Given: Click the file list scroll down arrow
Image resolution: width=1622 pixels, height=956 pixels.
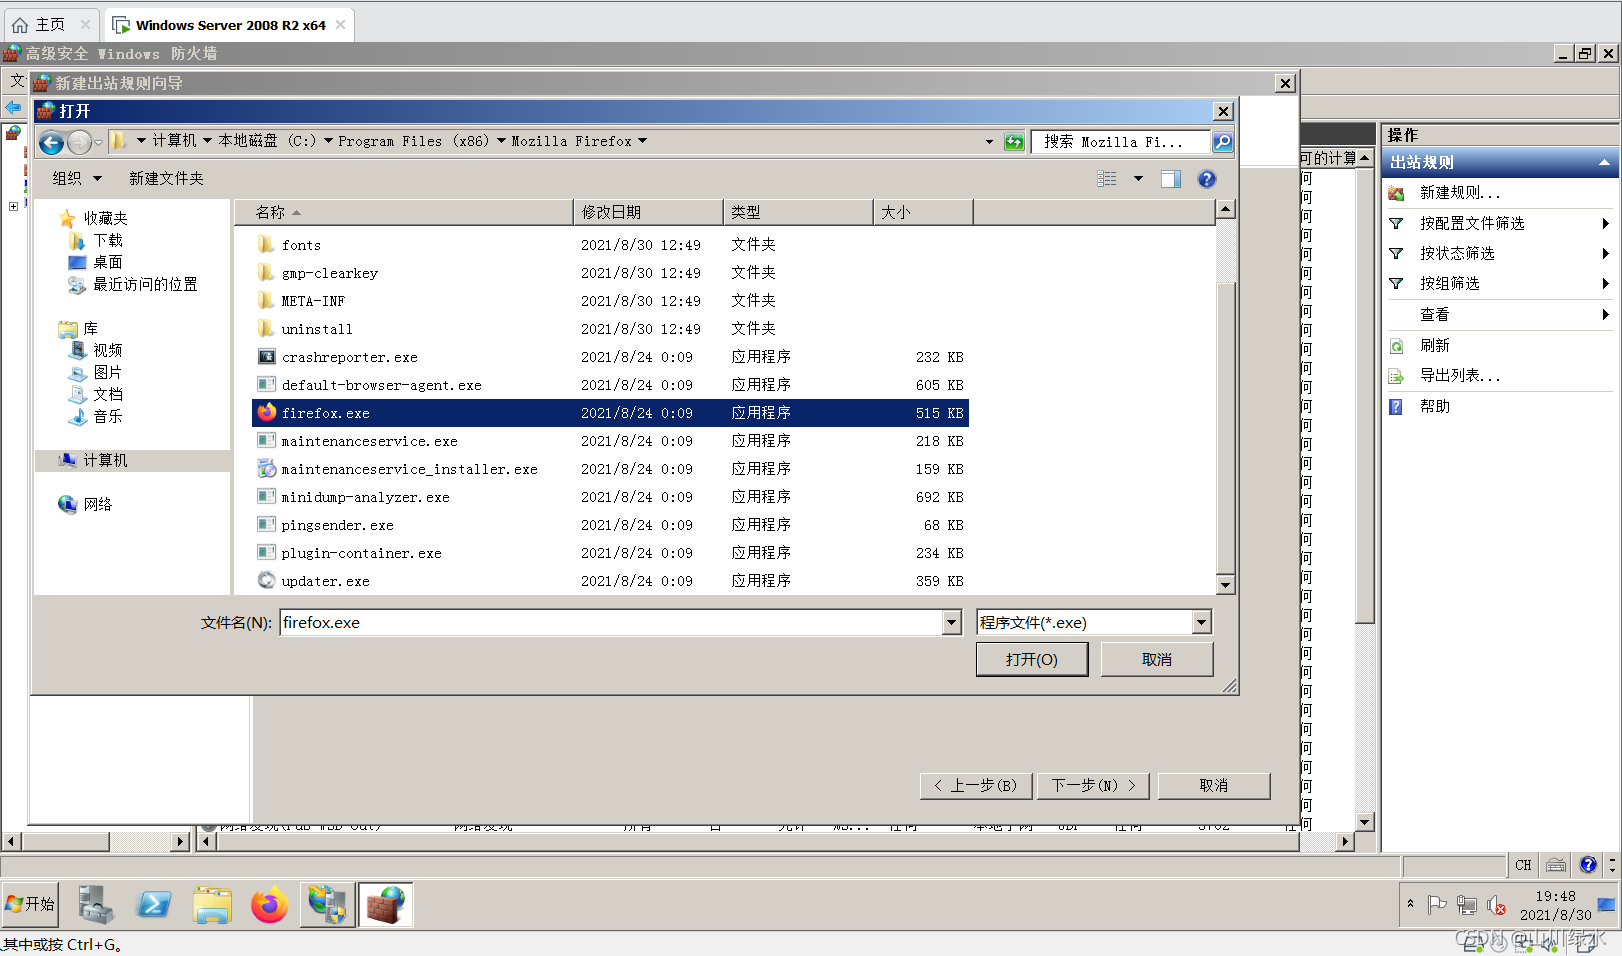Looking at the screenshot, I should point(1225,585).
